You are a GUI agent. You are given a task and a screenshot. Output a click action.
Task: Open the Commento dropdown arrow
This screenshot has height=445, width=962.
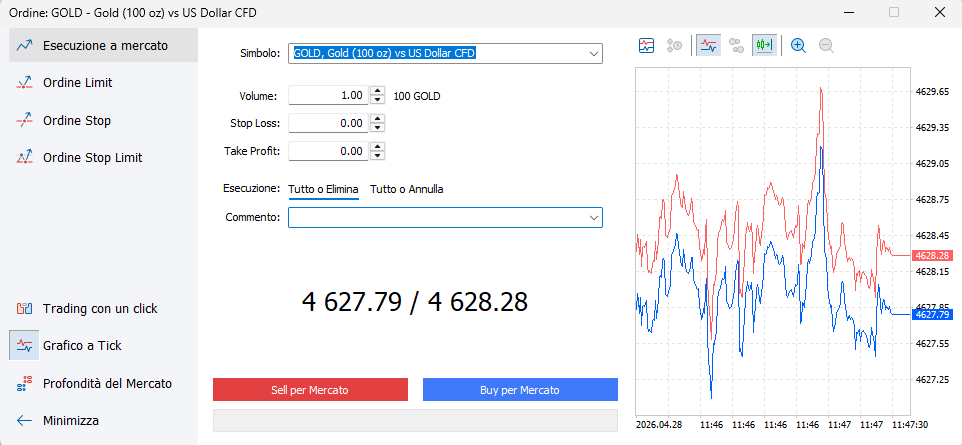tap(593, 217)
